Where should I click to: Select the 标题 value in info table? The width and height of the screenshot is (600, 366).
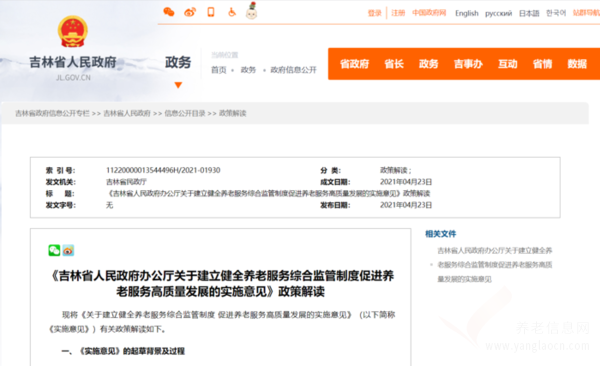pyautogui.click(x=268, y=193)
